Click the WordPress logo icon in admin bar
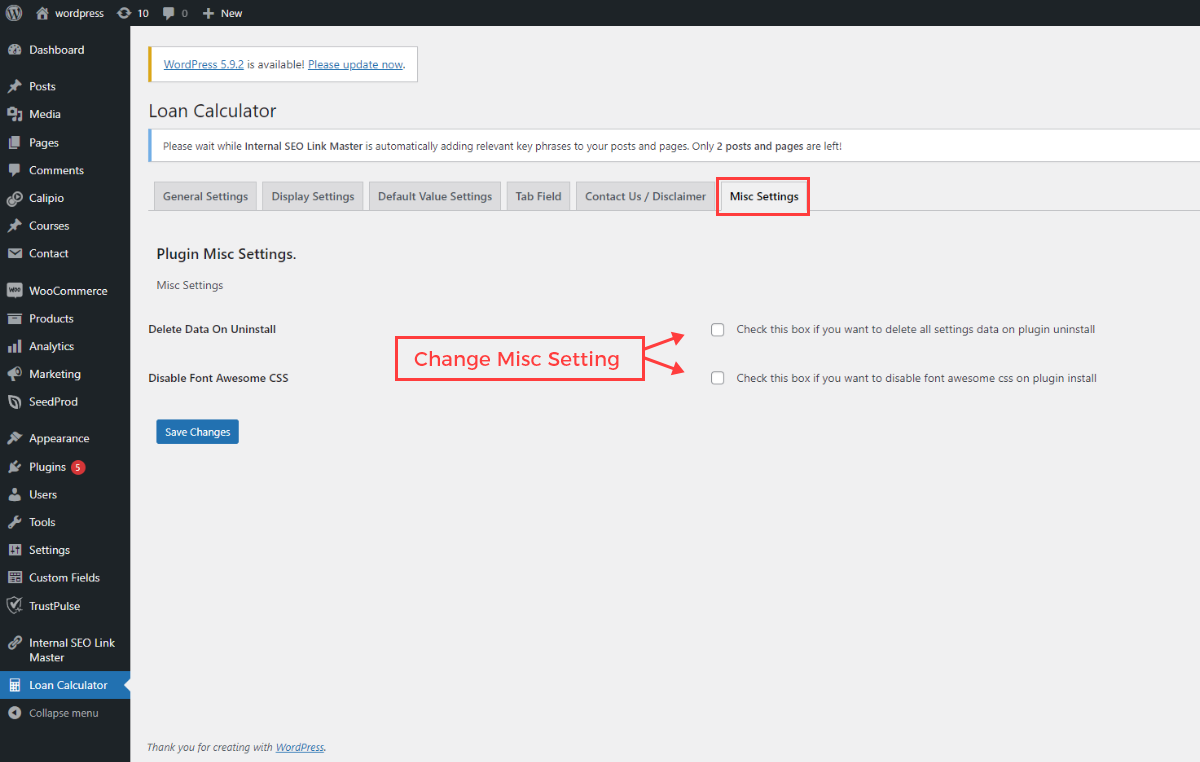This screenshot has height=762, width=1200. pos(14,13)
